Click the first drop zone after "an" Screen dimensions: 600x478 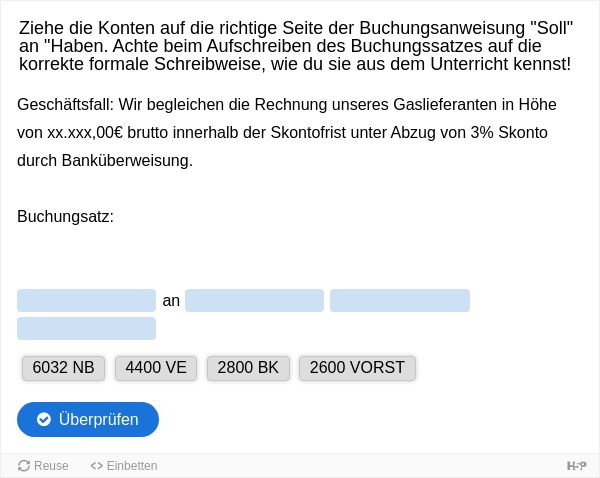click(x=254, y=301)
